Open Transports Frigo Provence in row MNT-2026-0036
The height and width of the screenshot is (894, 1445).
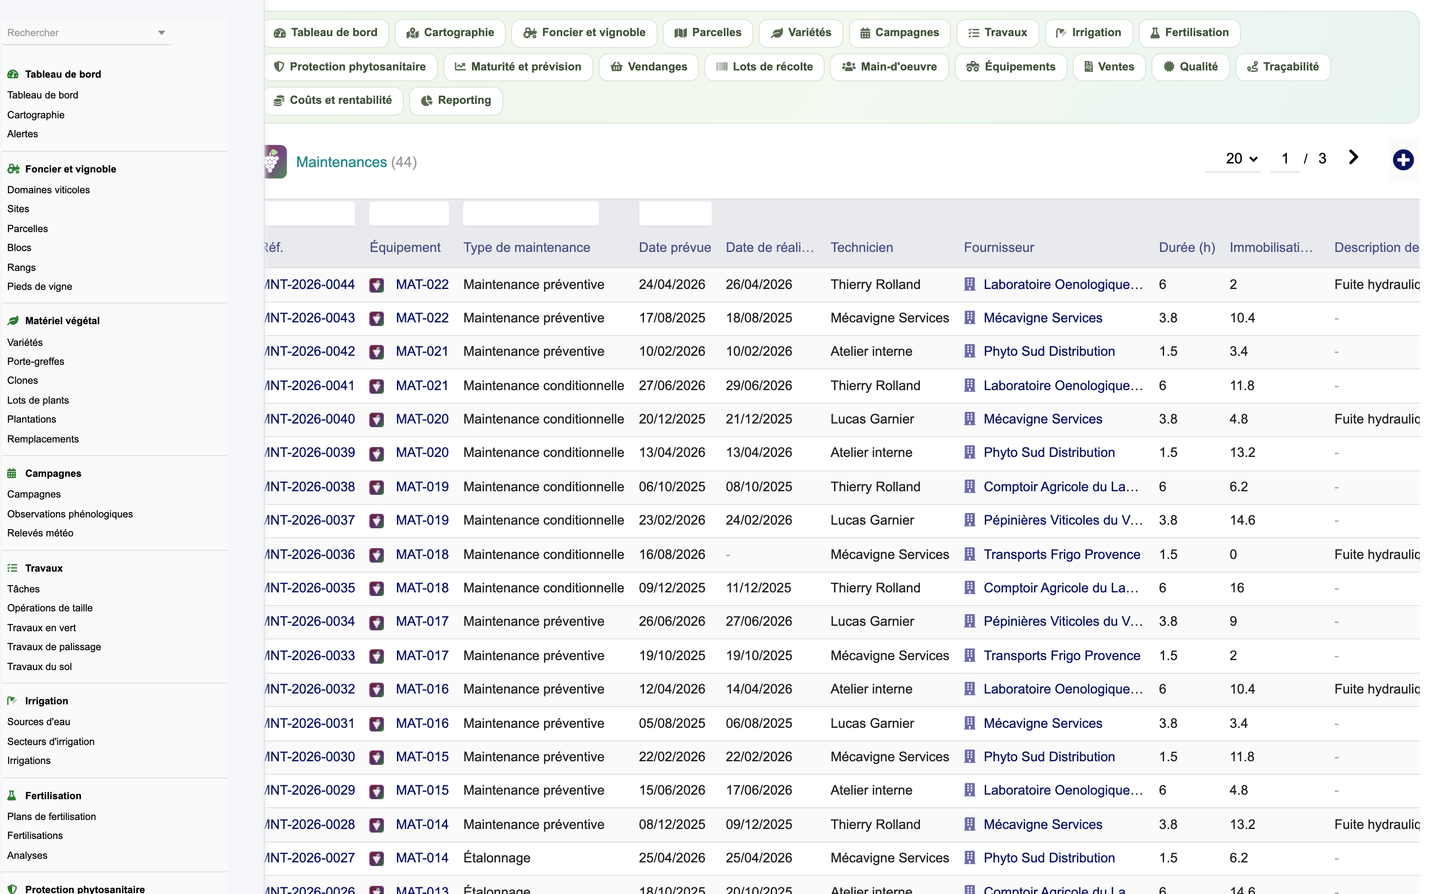coord(1062,555)
